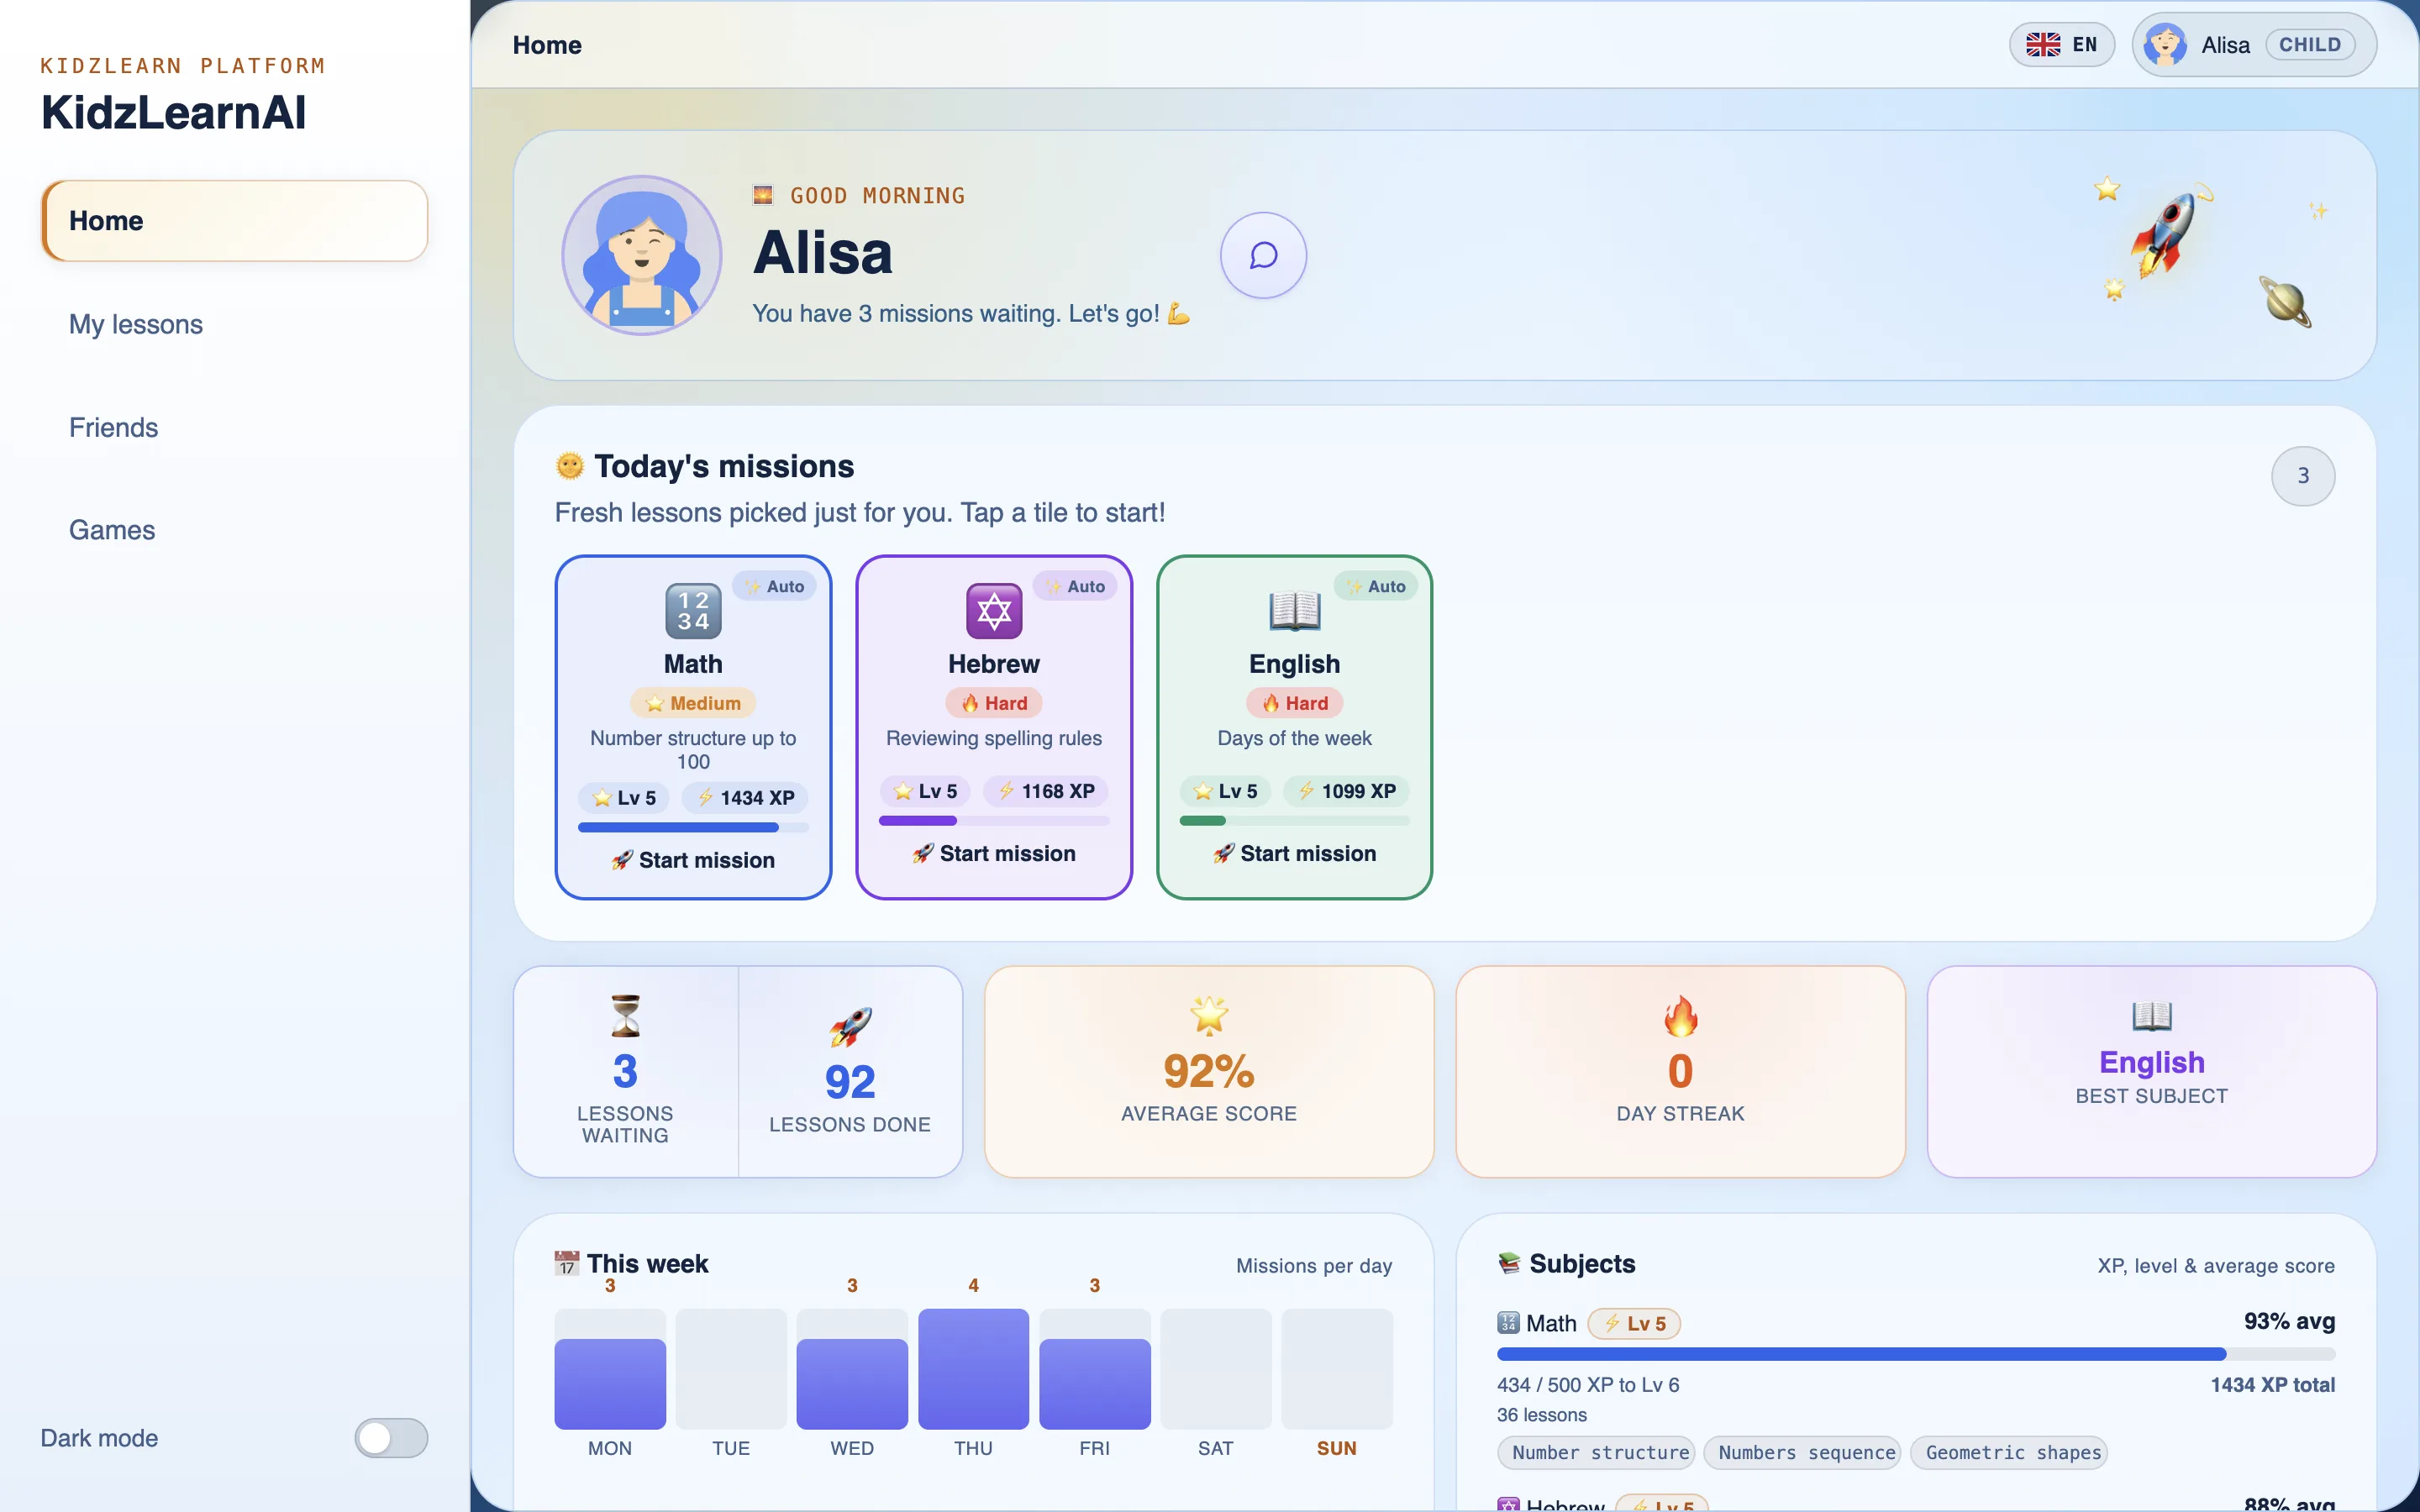Click the Math Lv 5 badge in Subjects

pyautogui.click(x=1634, y=1323)
